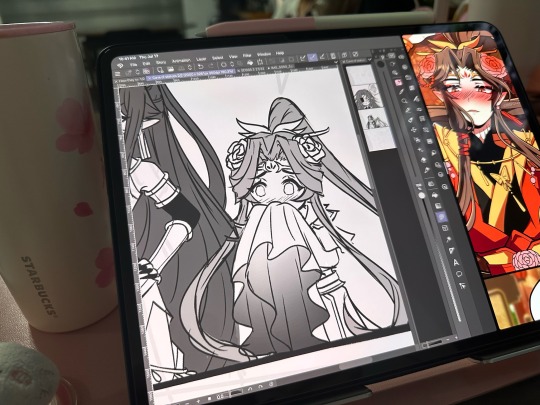540x405 pixels.
Task: Open the File menu
Action: pyautogui.click(x=133, y=65)
